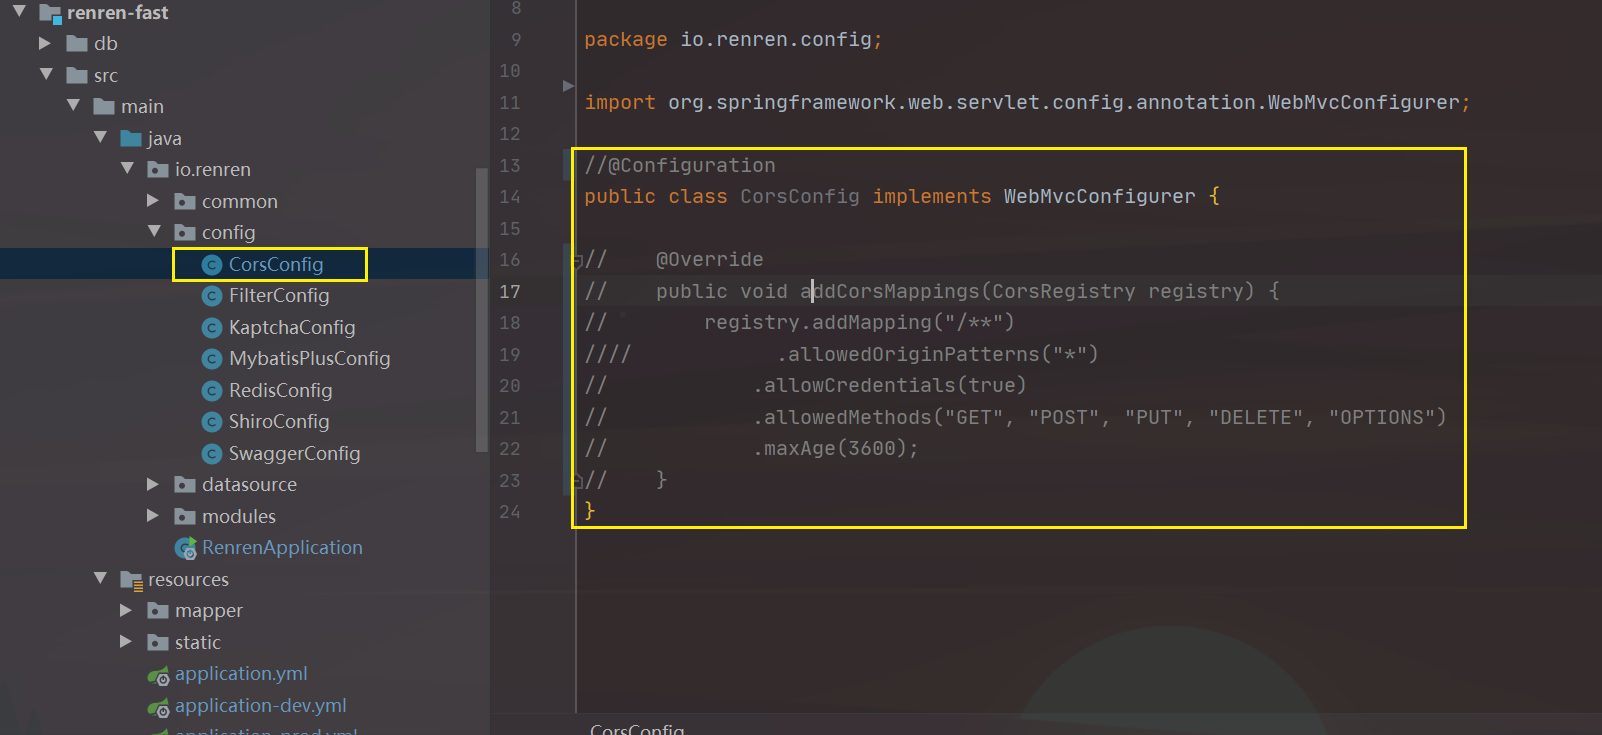1602x735 pixels.
Task: Collapse the io.renren package arrow
Action: pos(127,168)
